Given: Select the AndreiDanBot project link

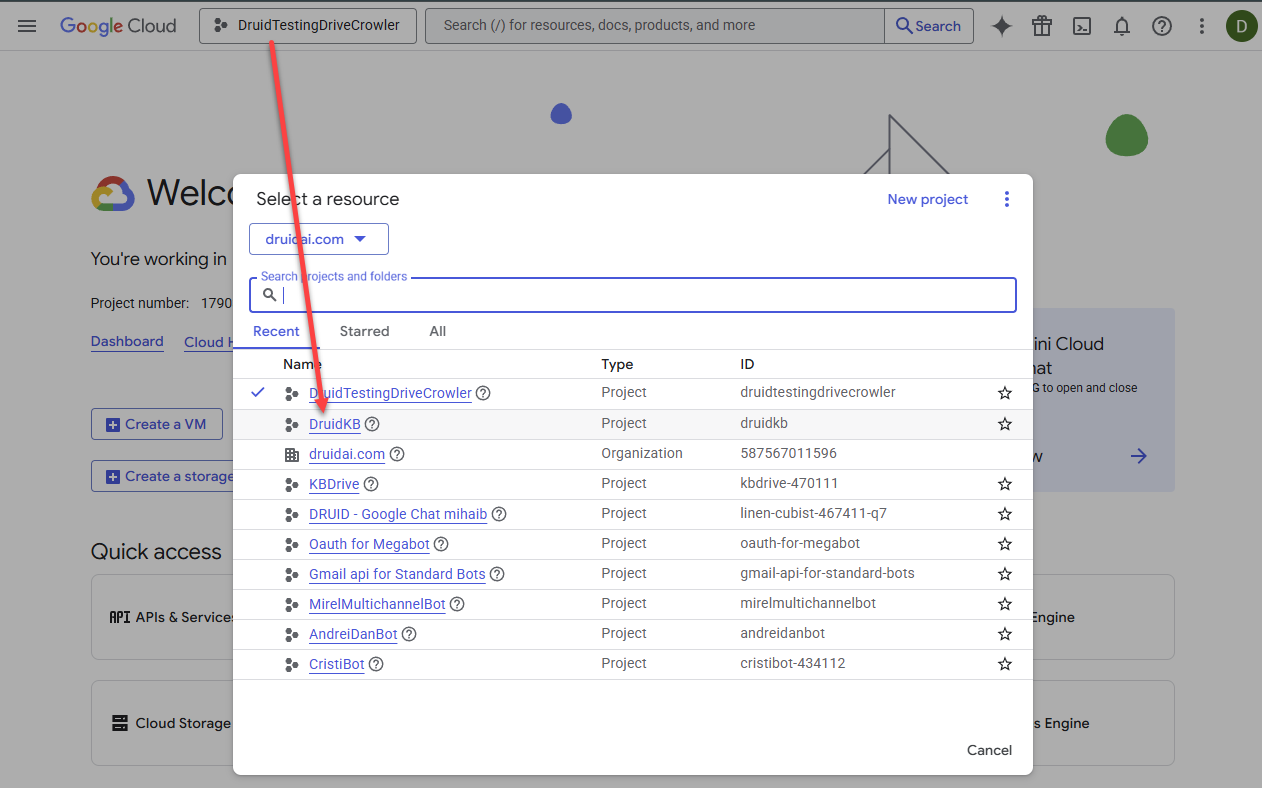Looking at the screenshot, I should 353,634.
